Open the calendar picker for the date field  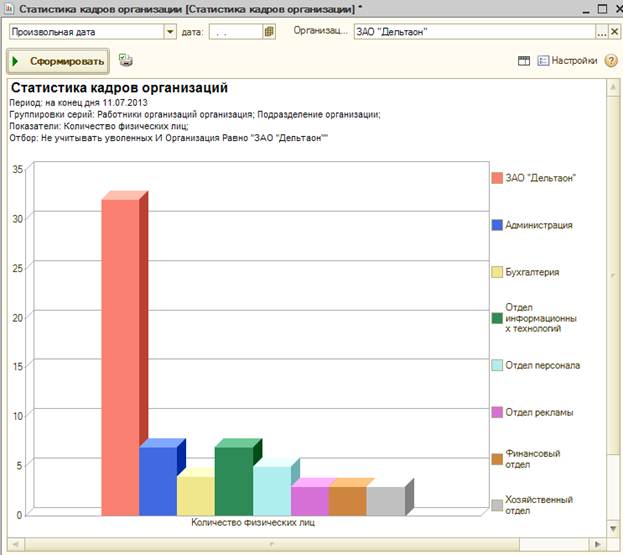(x=269, y=32)
